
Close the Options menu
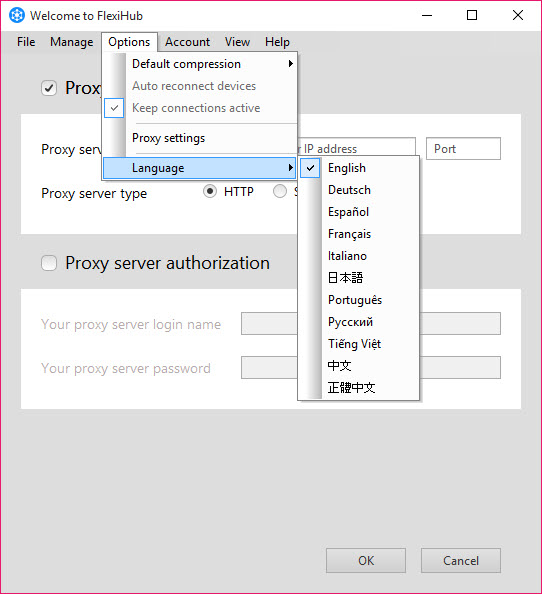129,42
